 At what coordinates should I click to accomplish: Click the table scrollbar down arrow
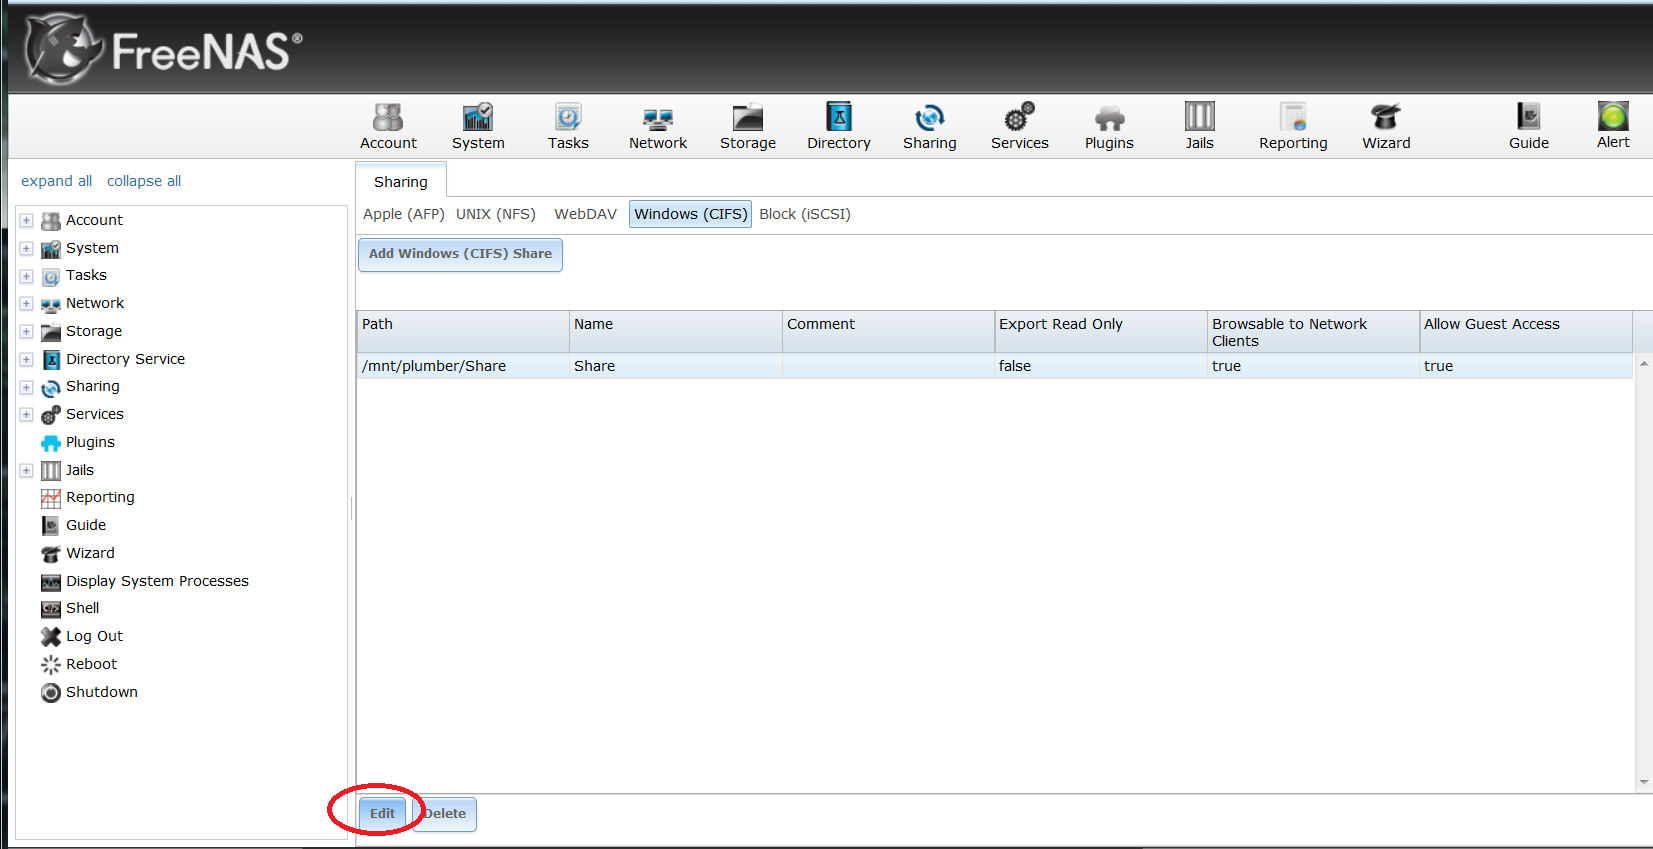(1644, 783)
